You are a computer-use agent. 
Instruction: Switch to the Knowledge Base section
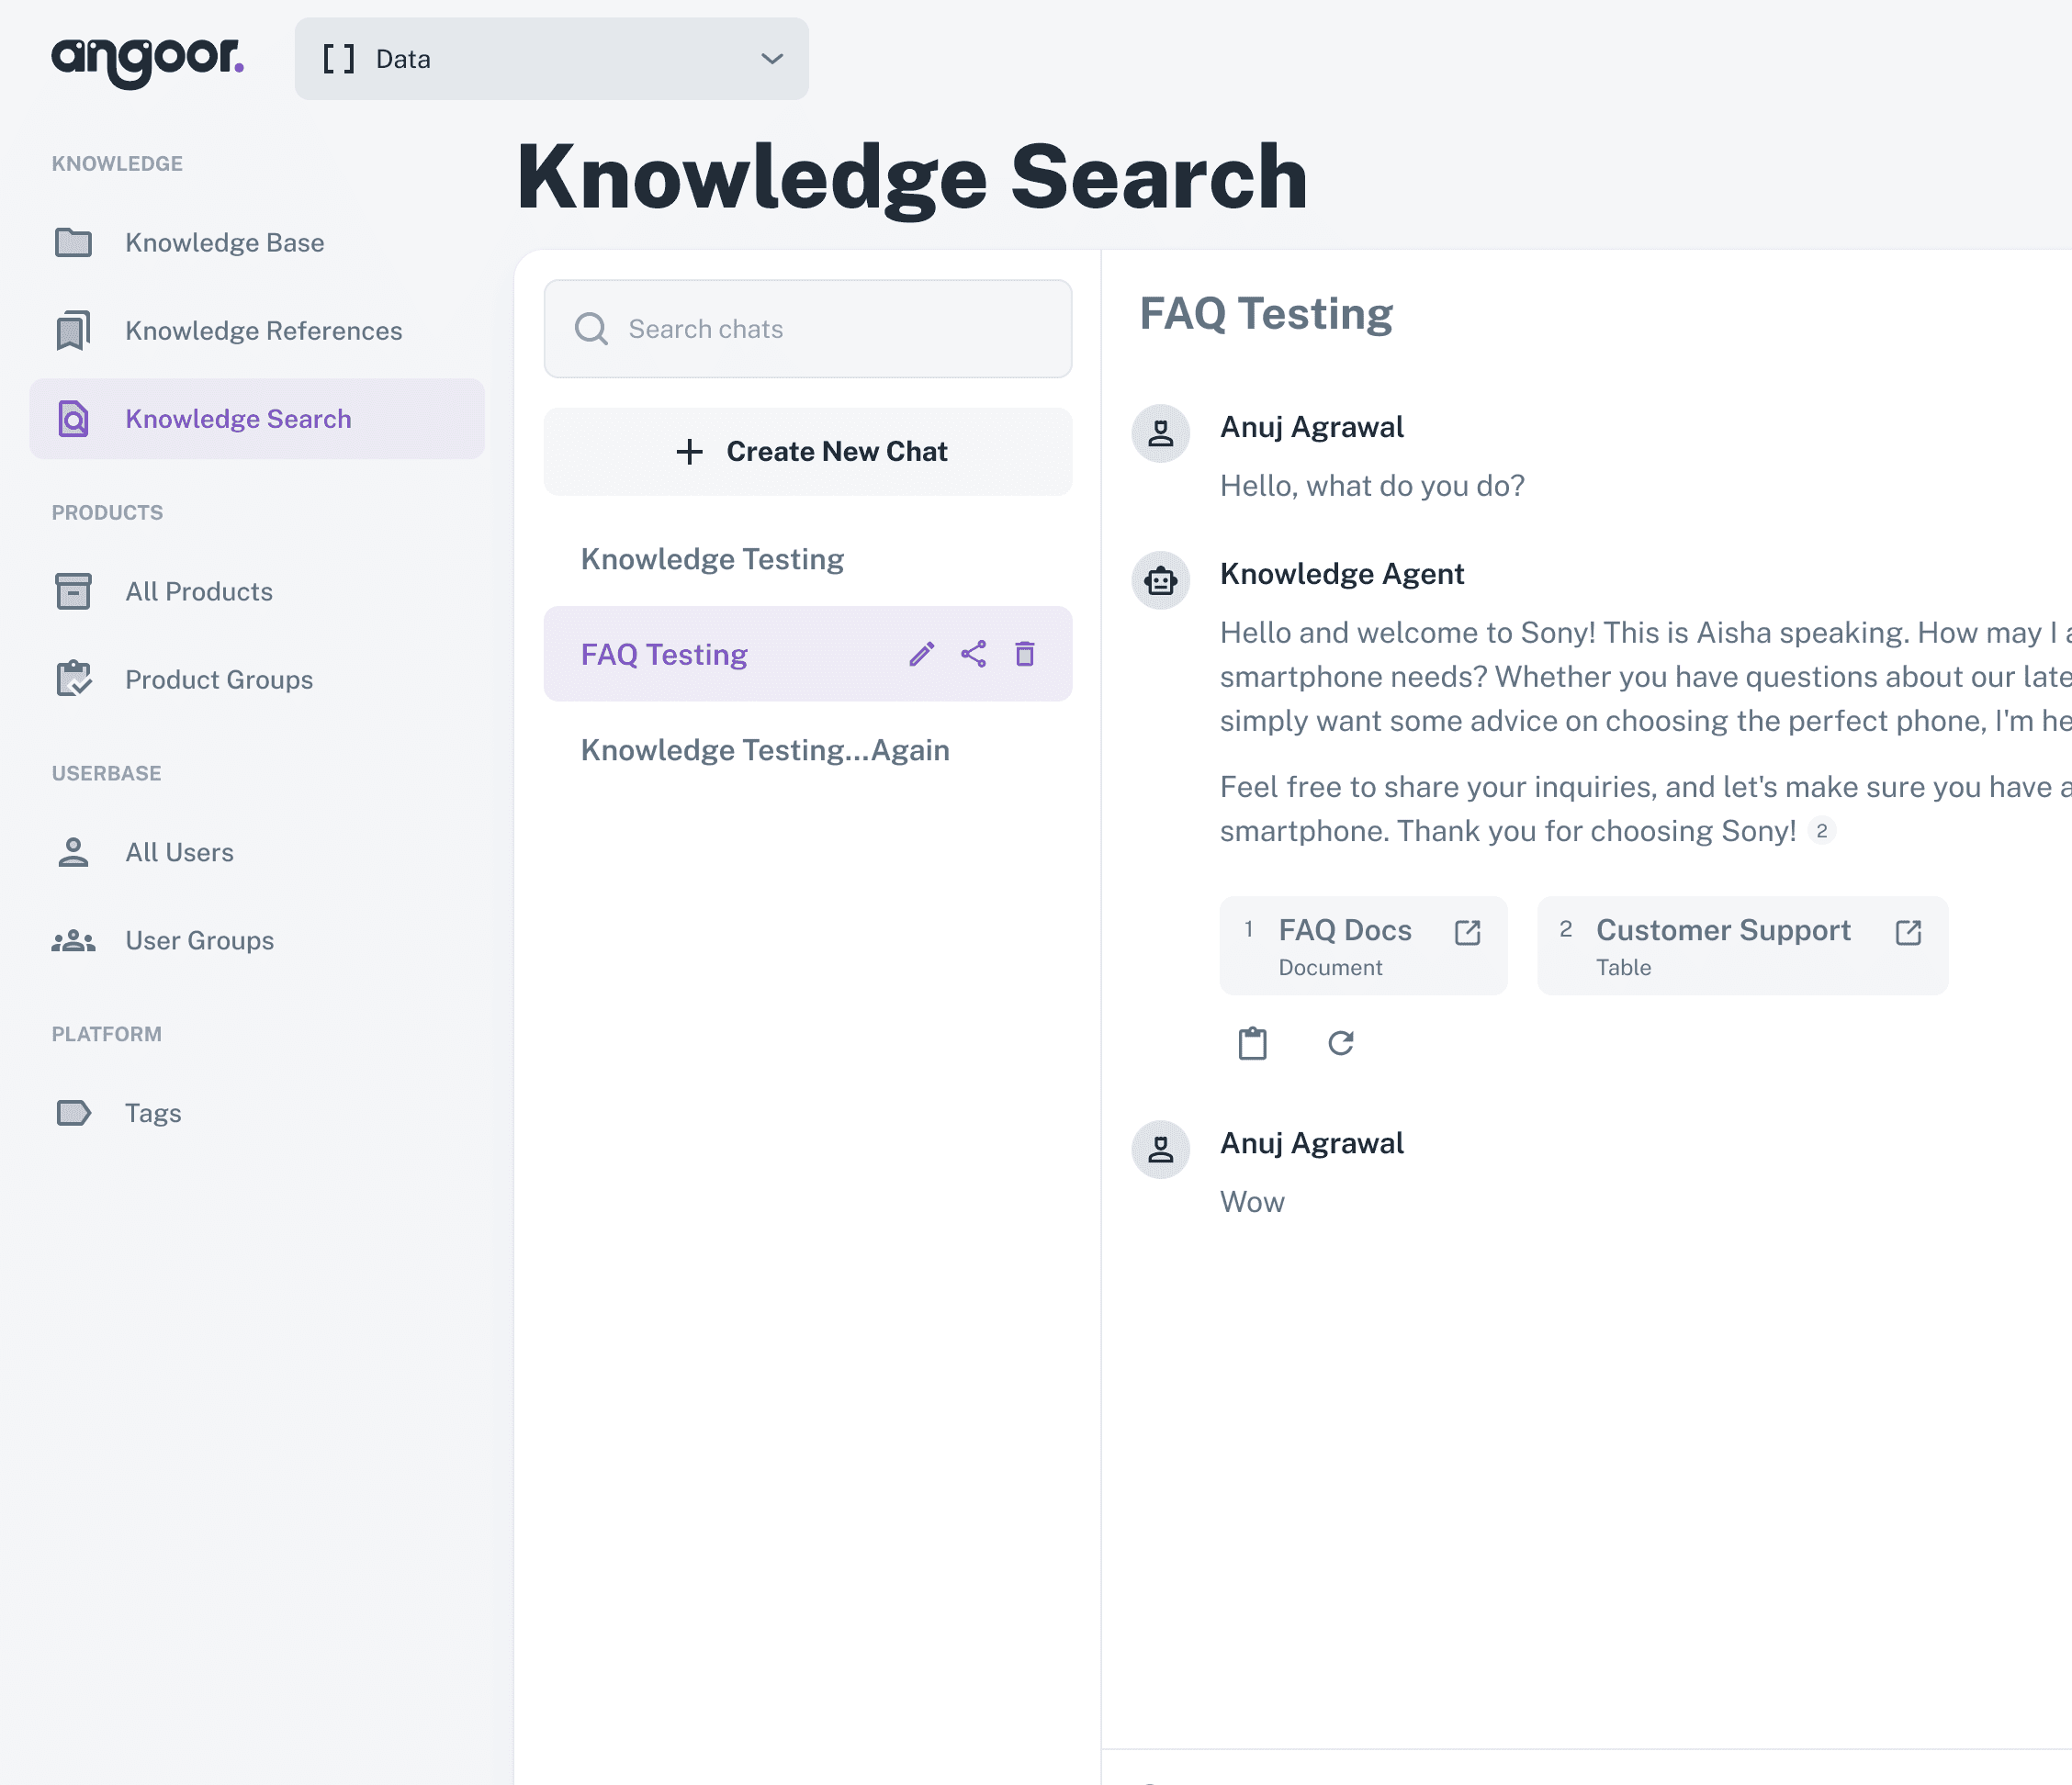pos(71,242)
